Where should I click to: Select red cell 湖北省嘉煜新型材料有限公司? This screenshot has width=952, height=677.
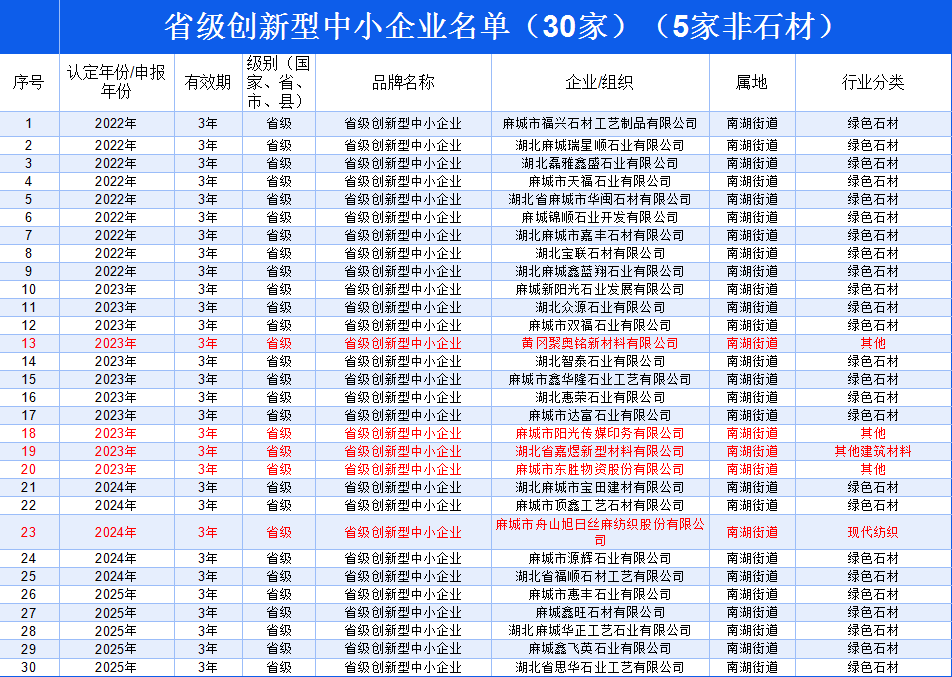point(600,452)
